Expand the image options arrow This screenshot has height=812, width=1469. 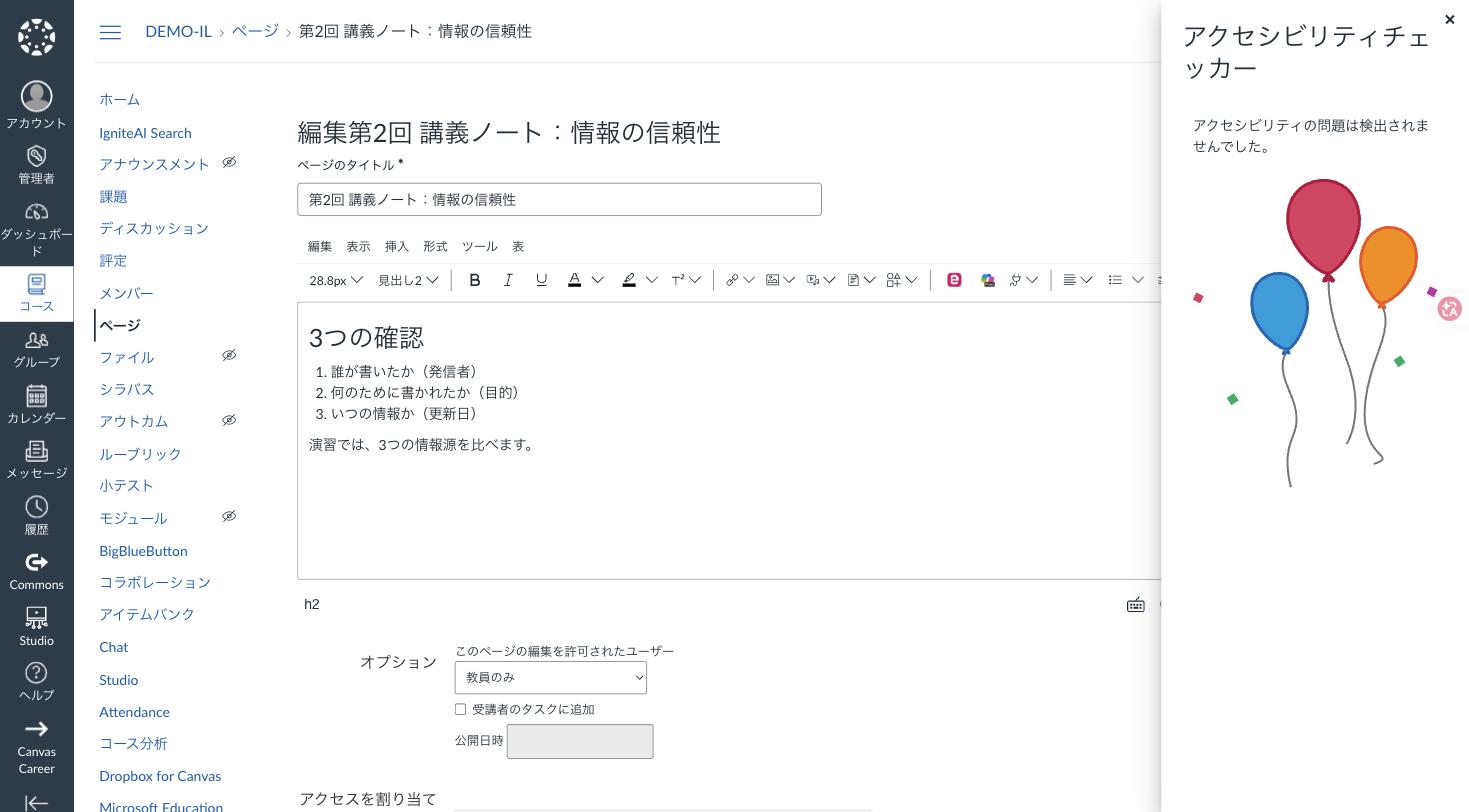tap(789, 280)
